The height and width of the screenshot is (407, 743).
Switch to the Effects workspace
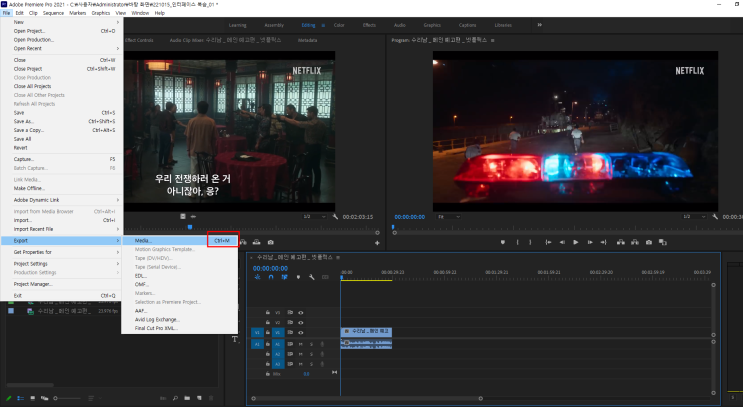369,25
